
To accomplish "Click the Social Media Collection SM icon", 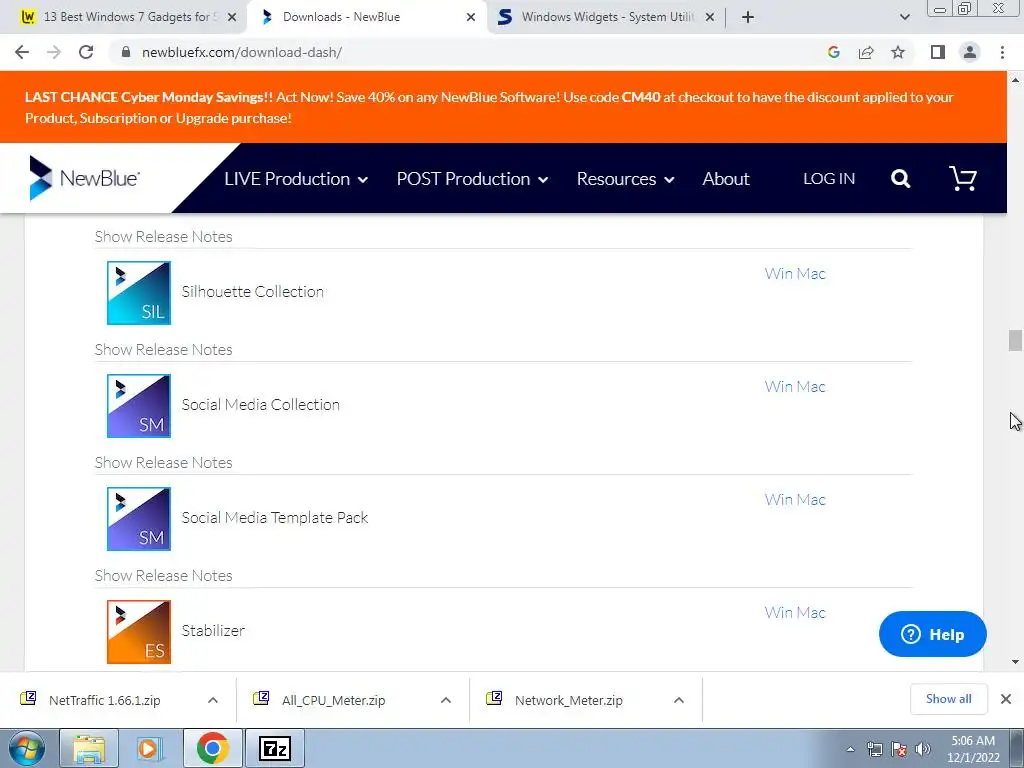I will pyautogui.click(x=139, y=406).
